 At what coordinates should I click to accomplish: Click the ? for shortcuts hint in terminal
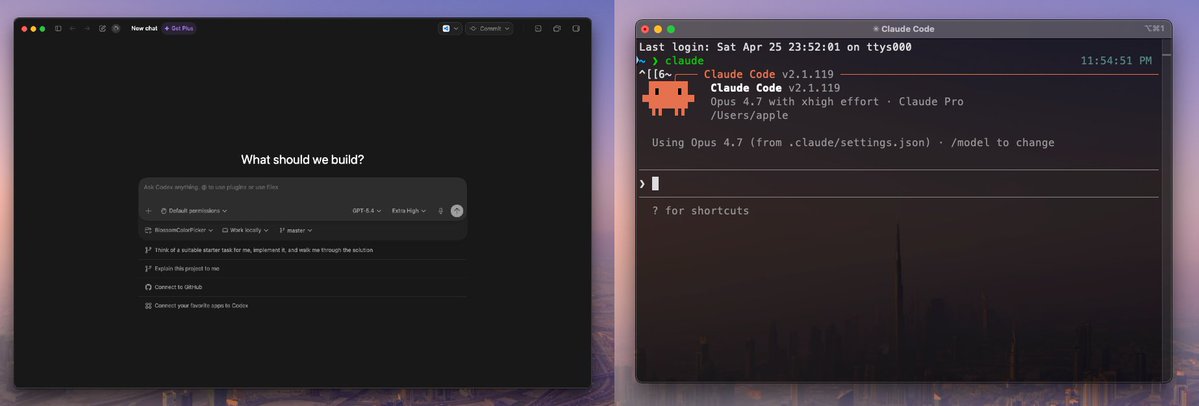[700, 211]
